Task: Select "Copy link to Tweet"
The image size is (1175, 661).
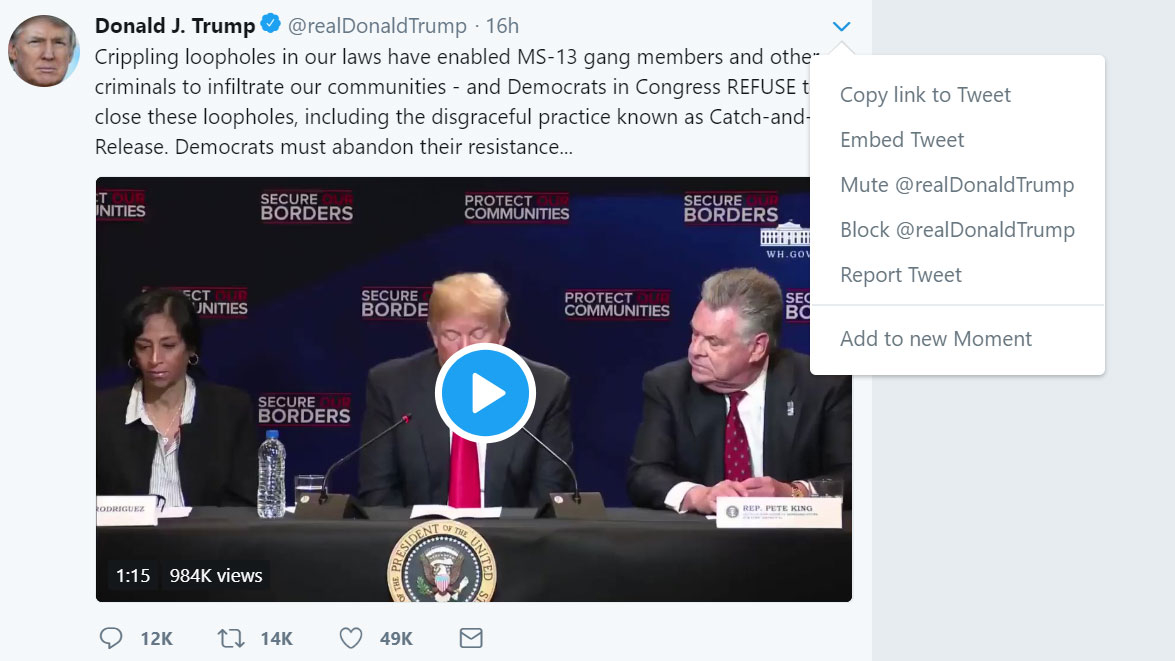Action: tap(925, 95)
